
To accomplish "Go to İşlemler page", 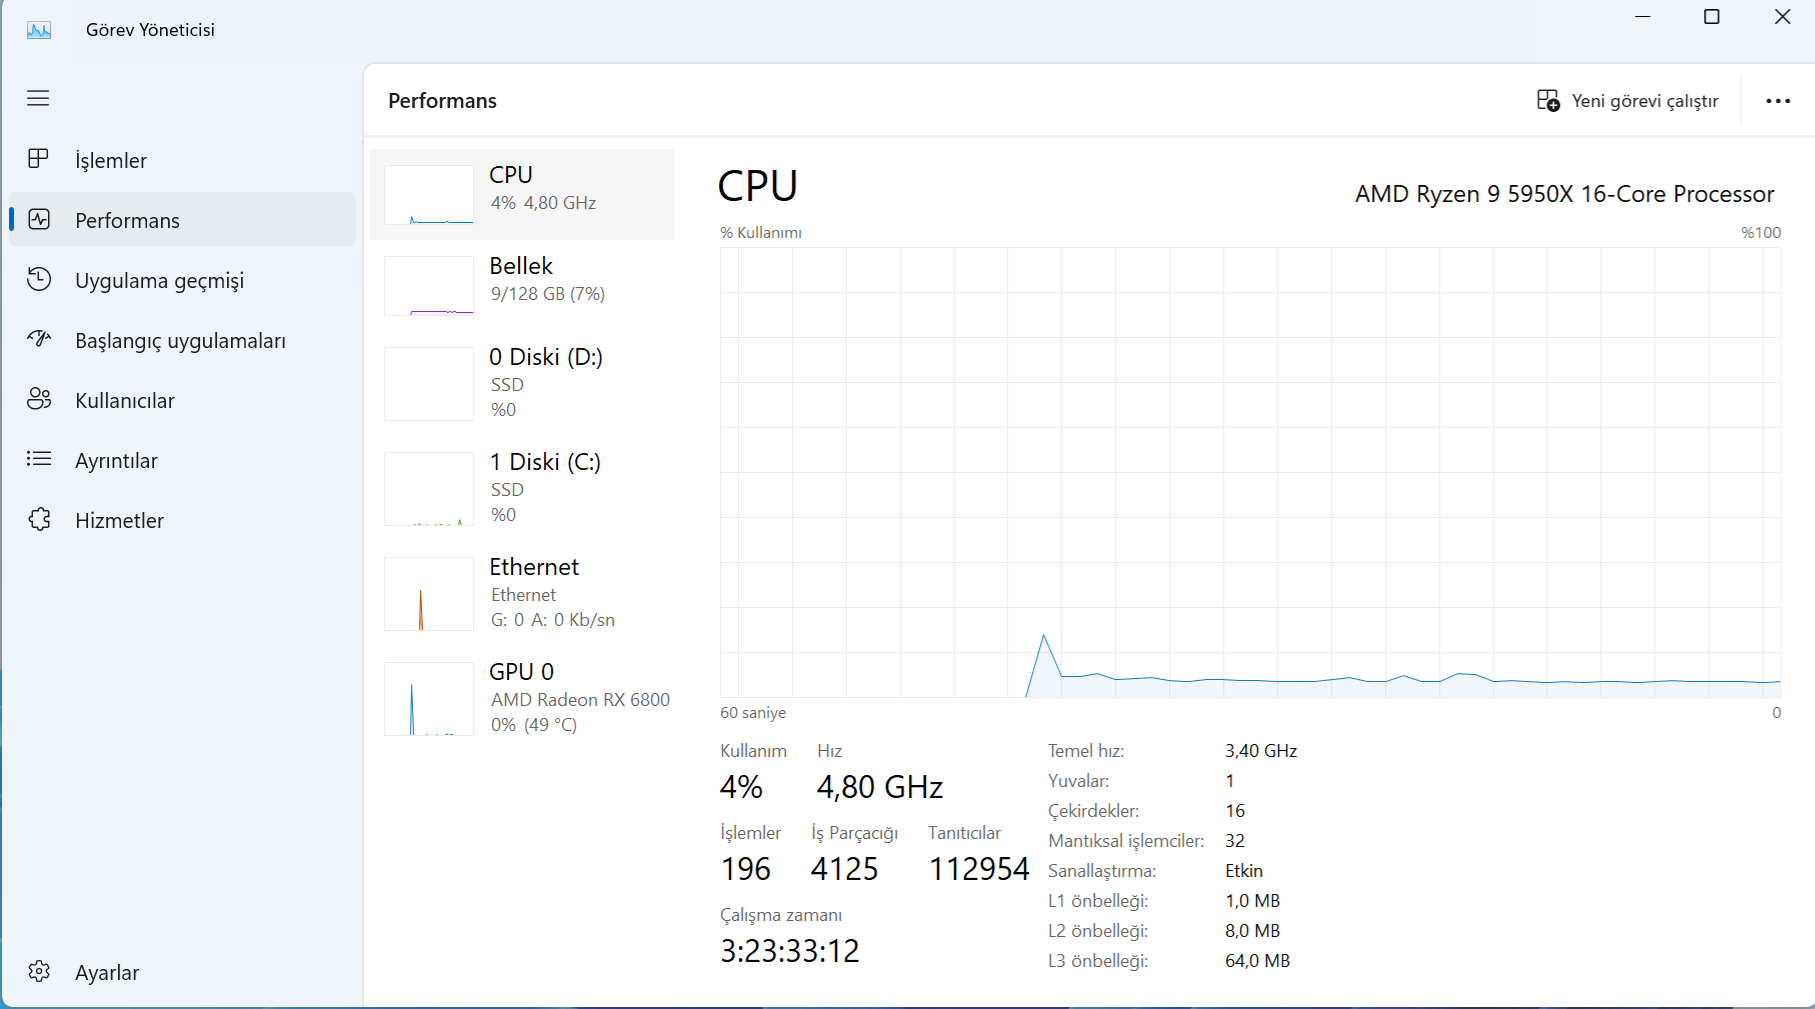I will (182, 160).
